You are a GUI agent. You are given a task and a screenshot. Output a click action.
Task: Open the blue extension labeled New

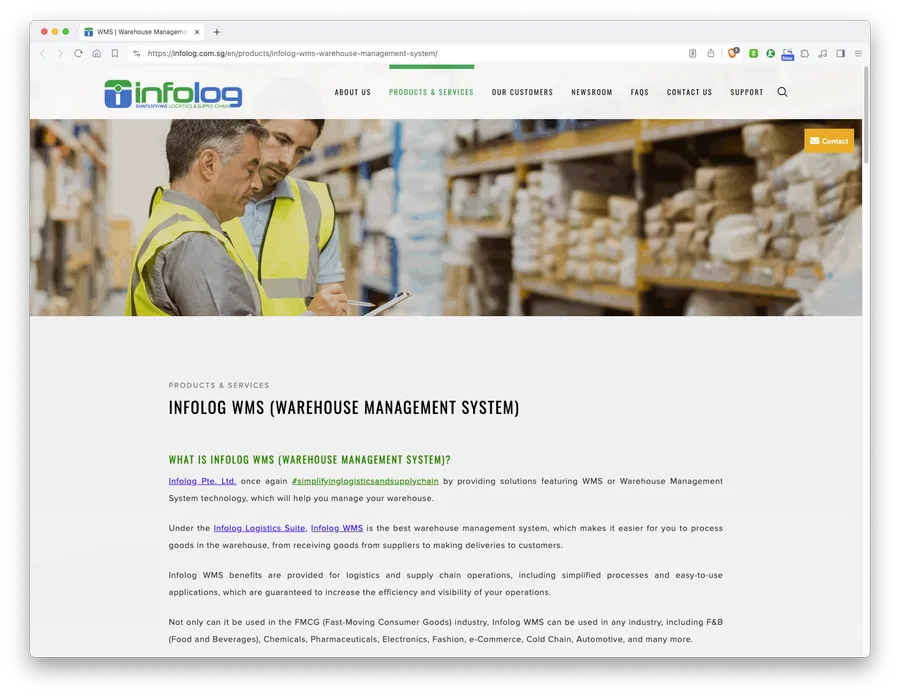[x=788, y=54]
